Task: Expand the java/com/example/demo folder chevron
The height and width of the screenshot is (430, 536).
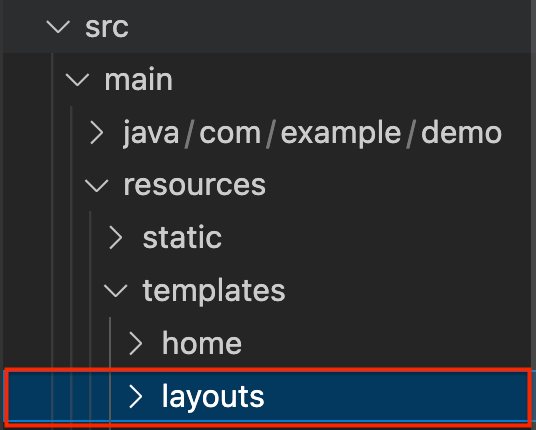Action: click(97, 133)
